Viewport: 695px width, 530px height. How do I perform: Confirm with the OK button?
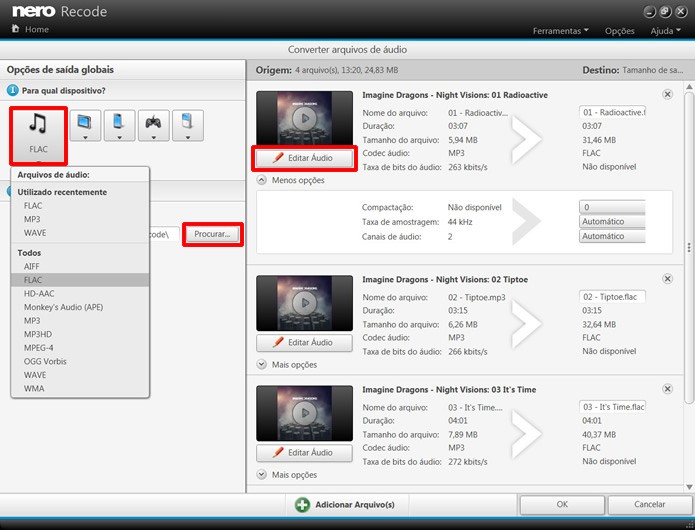562,504
